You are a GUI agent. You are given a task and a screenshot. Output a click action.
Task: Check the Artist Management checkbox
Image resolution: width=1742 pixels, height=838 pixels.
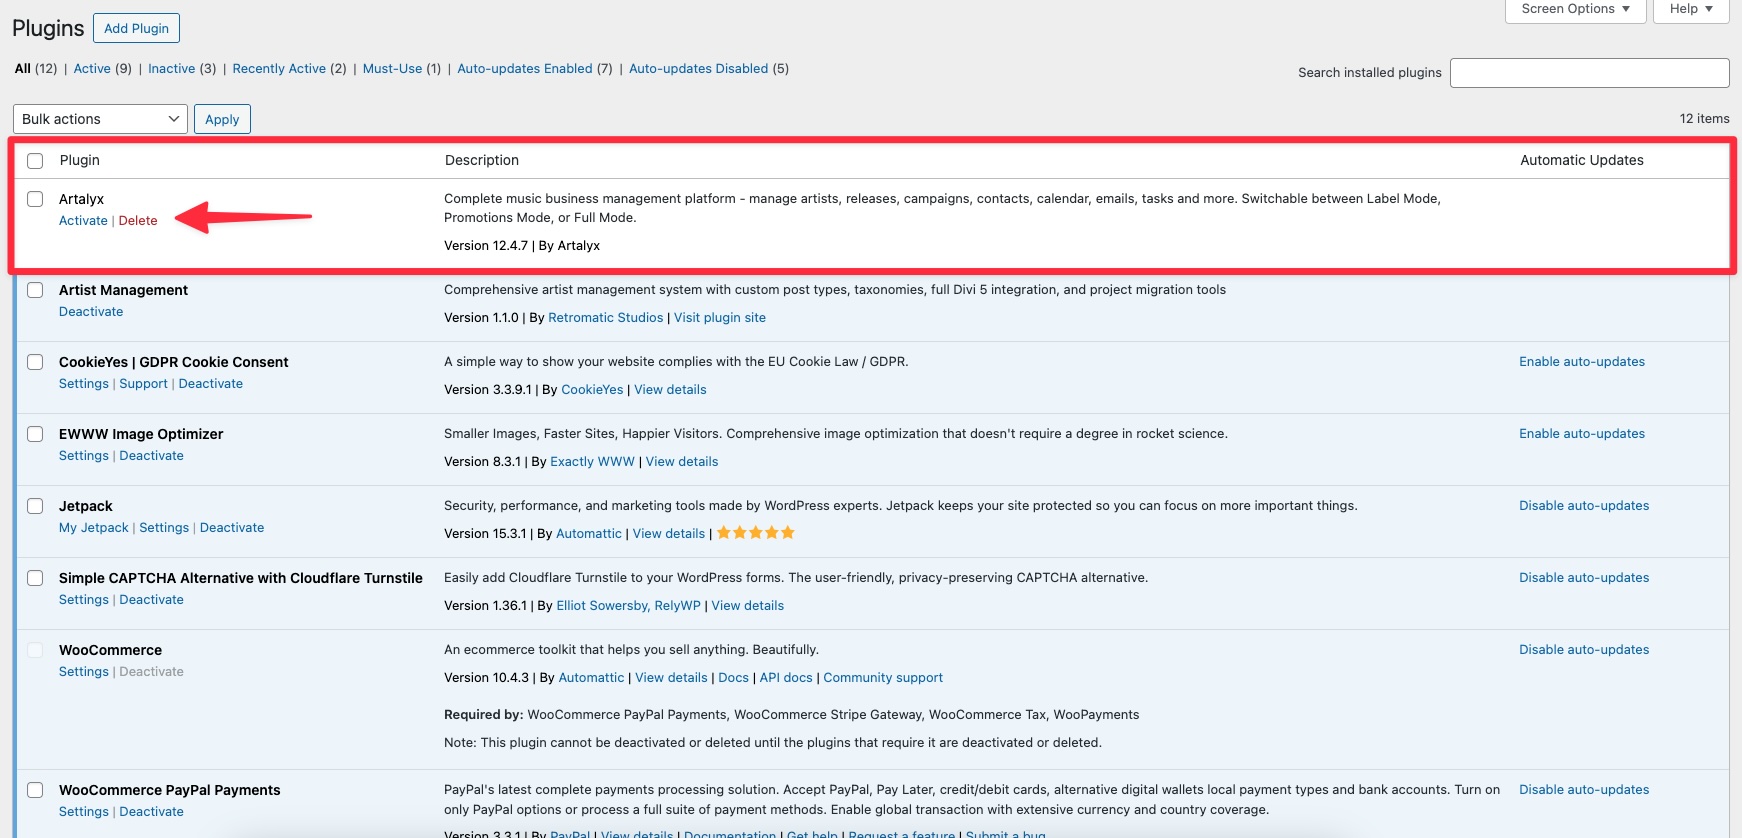click(x=35, y=290)
